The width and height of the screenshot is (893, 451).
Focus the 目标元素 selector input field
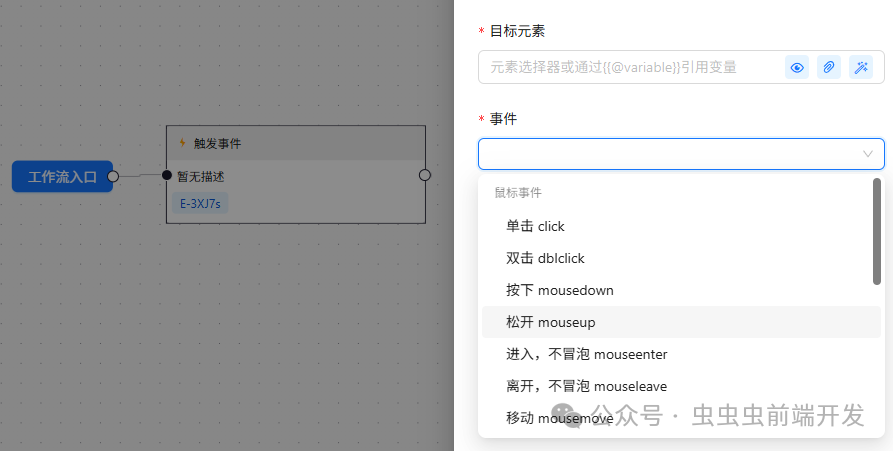coord(629,67)
